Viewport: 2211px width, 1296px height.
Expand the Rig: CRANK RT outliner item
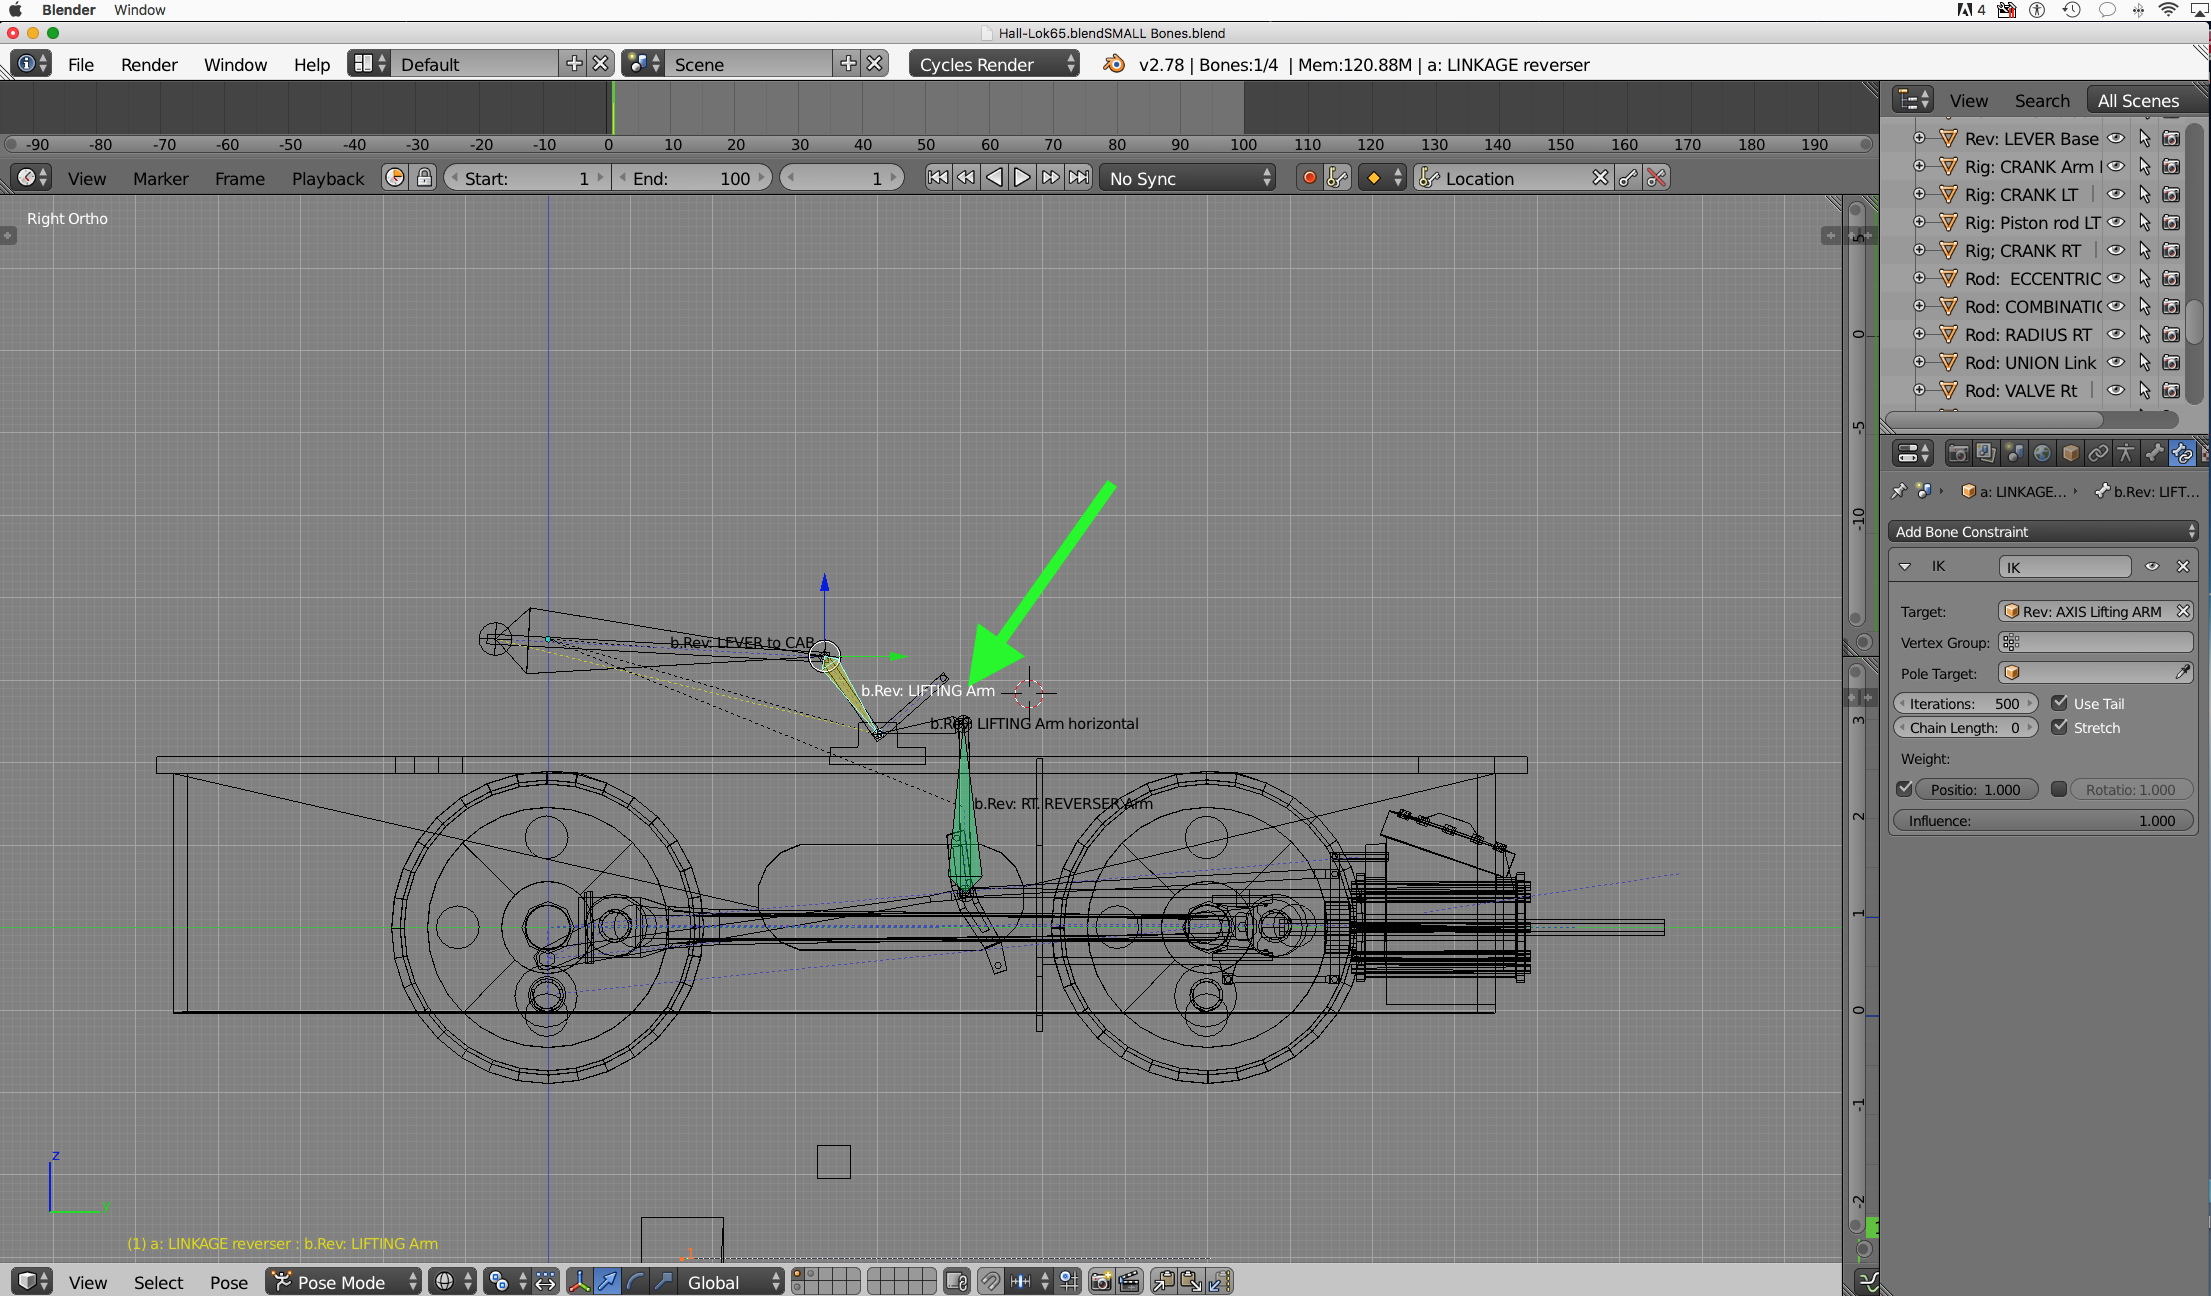[1919, 250]
